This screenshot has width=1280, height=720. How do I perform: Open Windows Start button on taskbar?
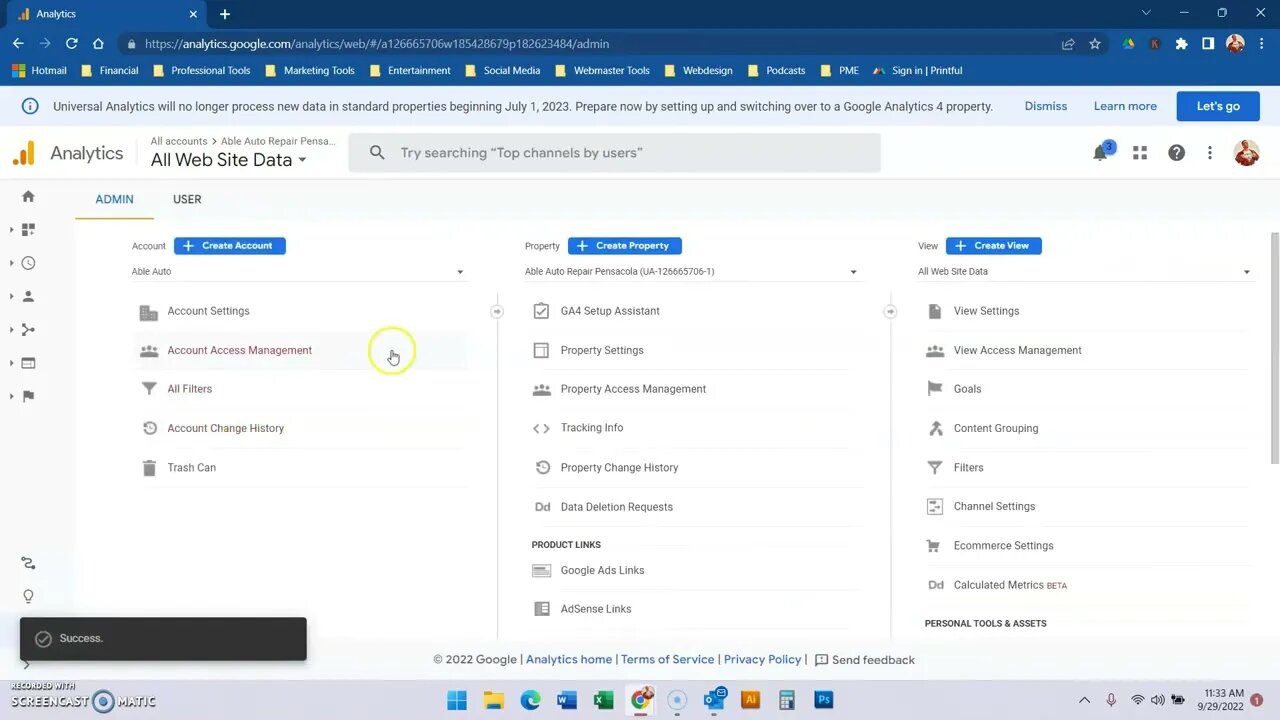(457, 700)
